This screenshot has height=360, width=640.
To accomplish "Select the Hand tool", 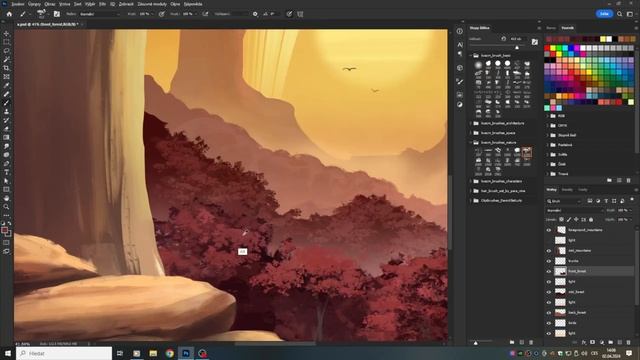I will coord(6,198).
